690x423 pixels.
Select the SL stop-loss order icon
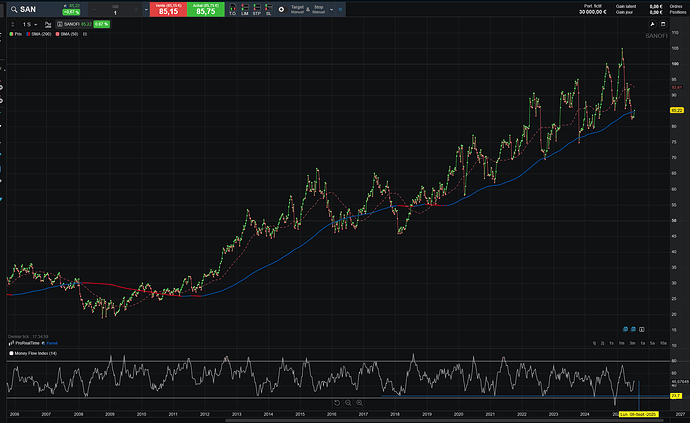269,10
